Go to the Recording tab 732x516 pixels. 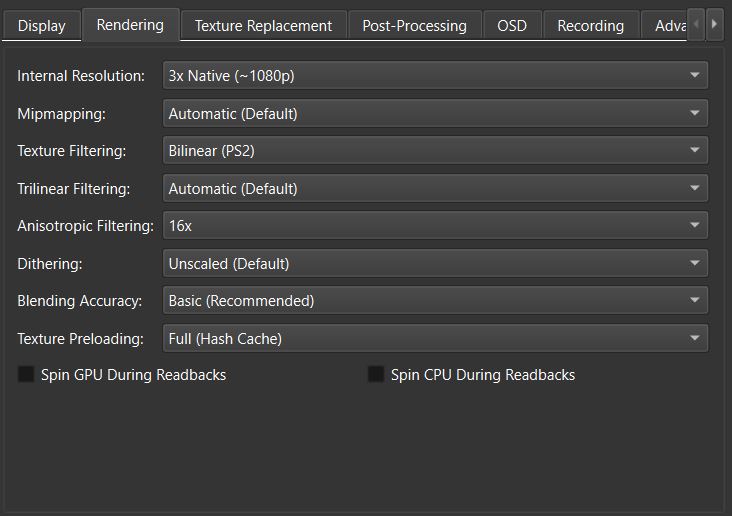tap(591, 26)
